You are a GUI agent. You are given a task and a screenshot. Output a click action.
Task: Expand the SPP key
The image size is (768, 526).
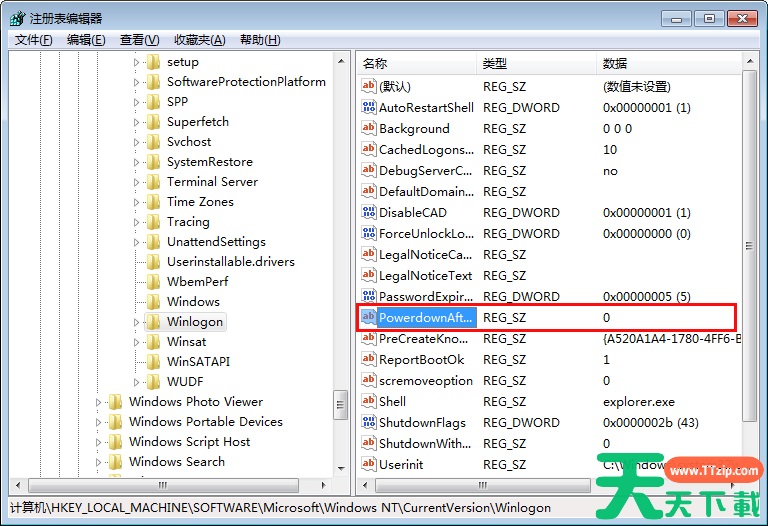coord(136,102)
